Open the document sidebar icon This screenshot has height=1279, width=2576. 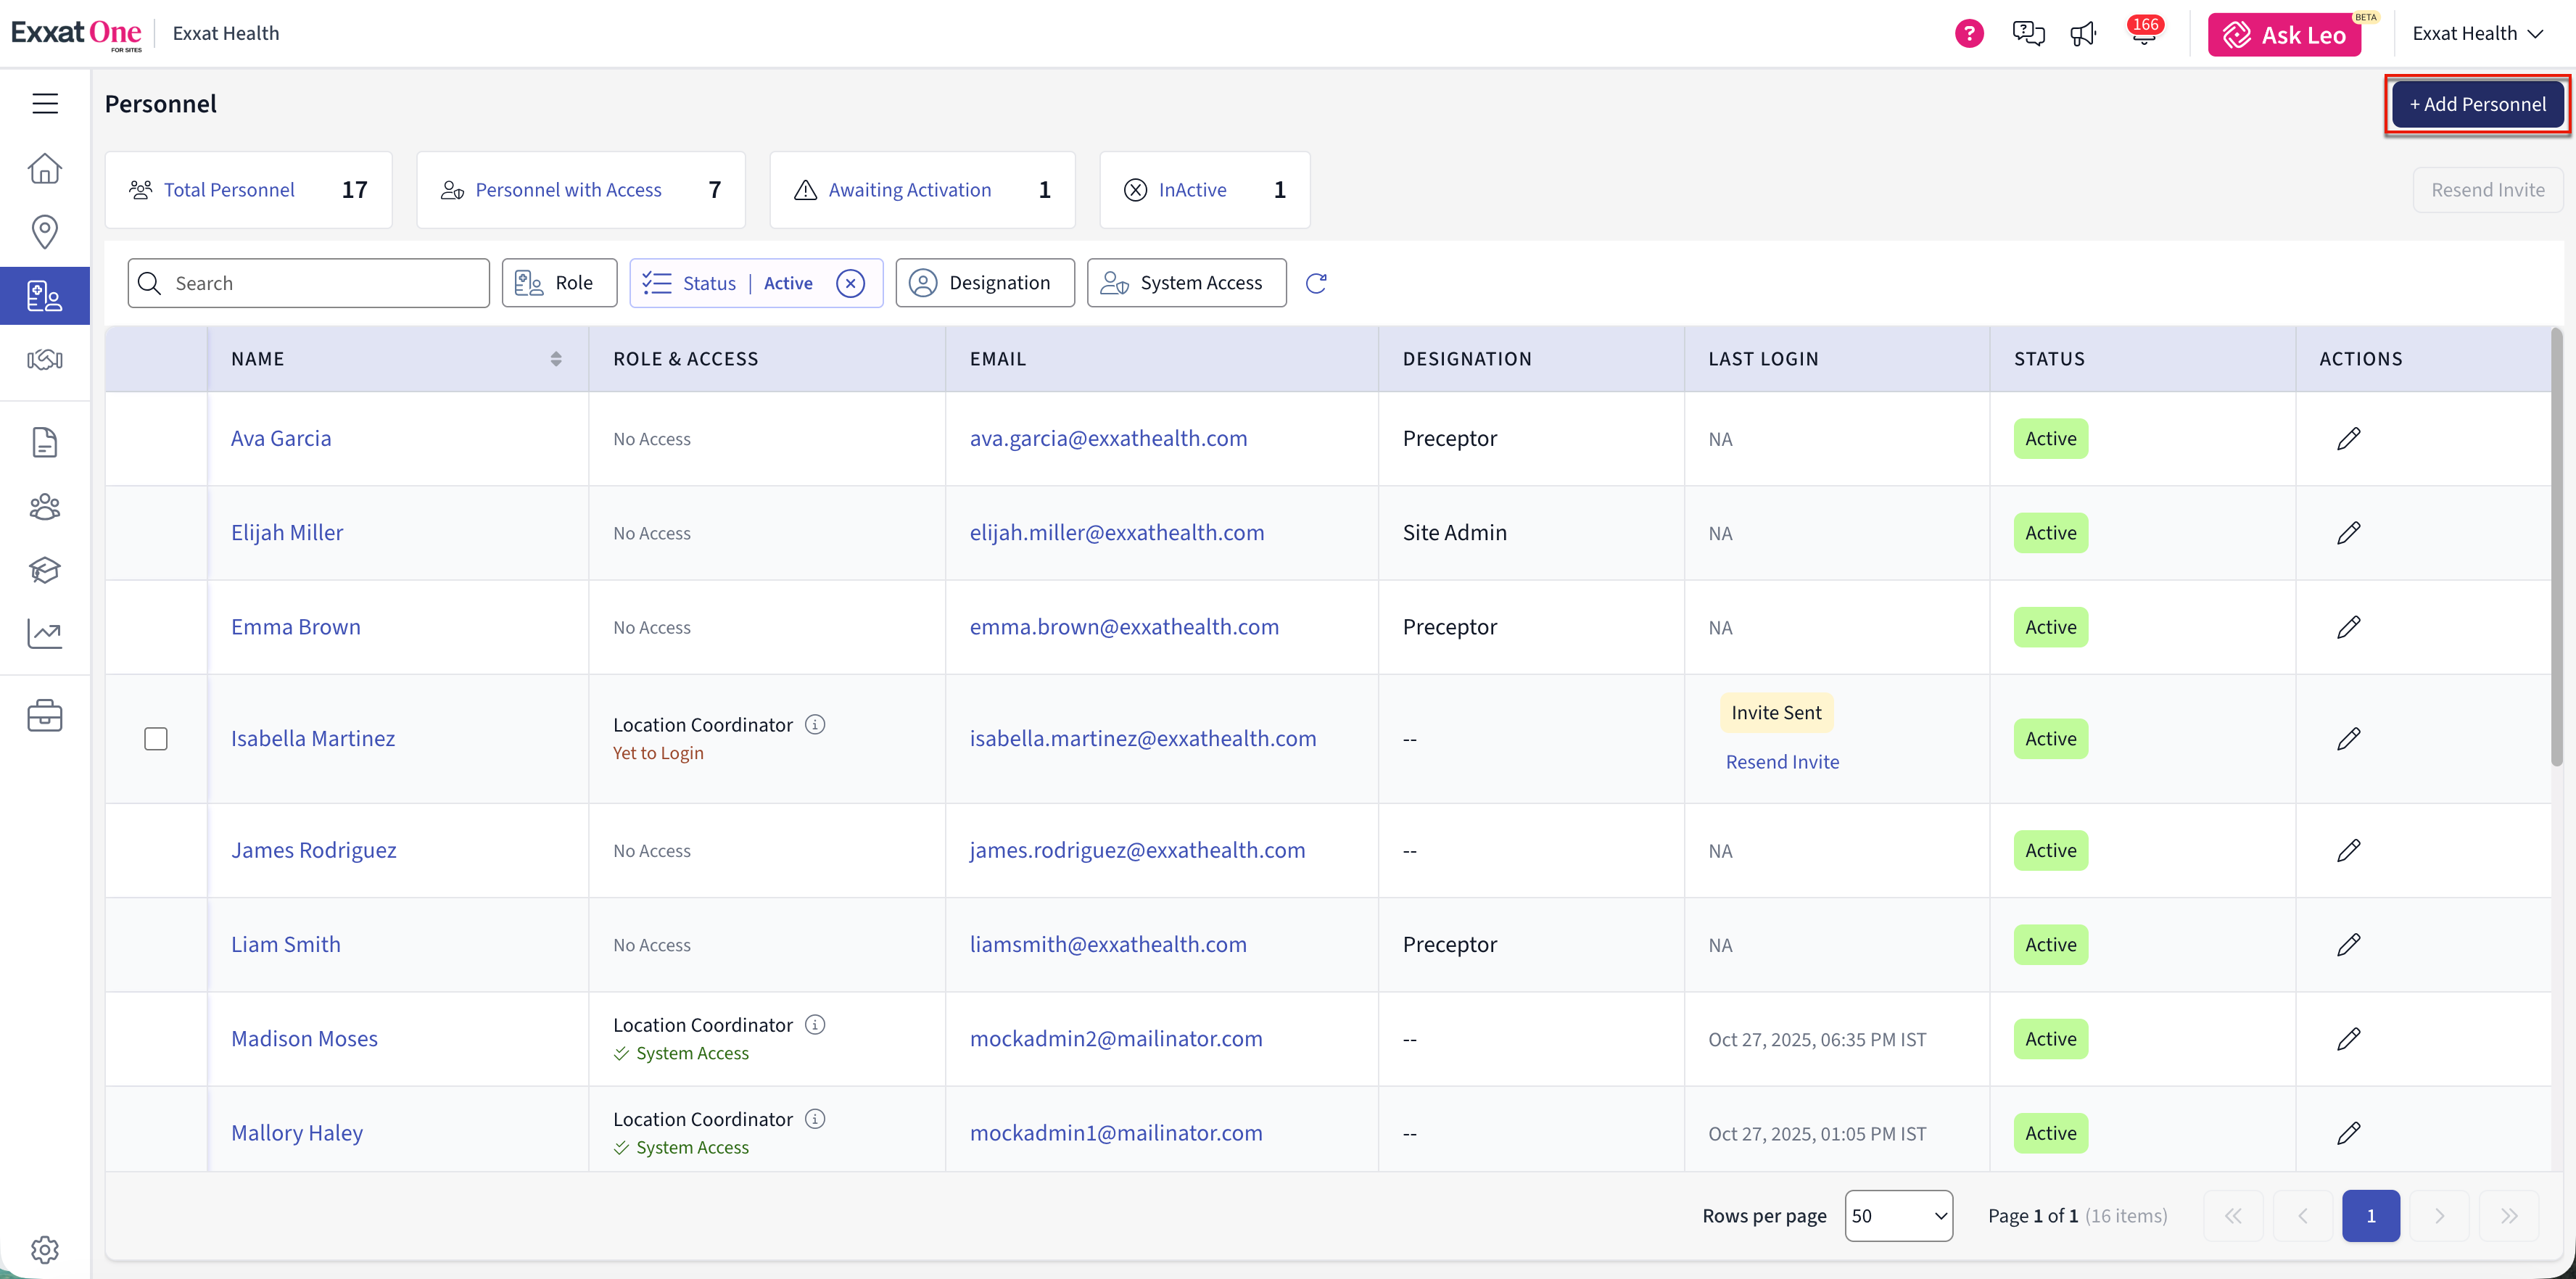click(x=45, y=442)
